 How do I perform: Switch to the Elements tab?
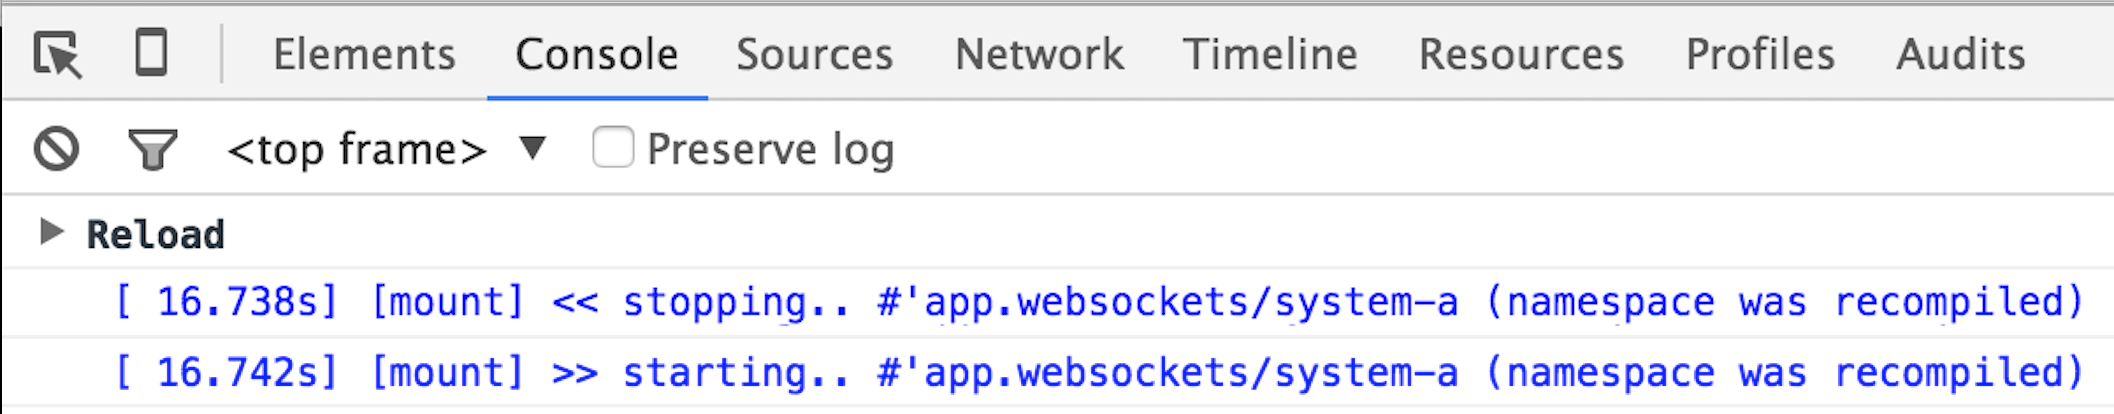point(364,54)
